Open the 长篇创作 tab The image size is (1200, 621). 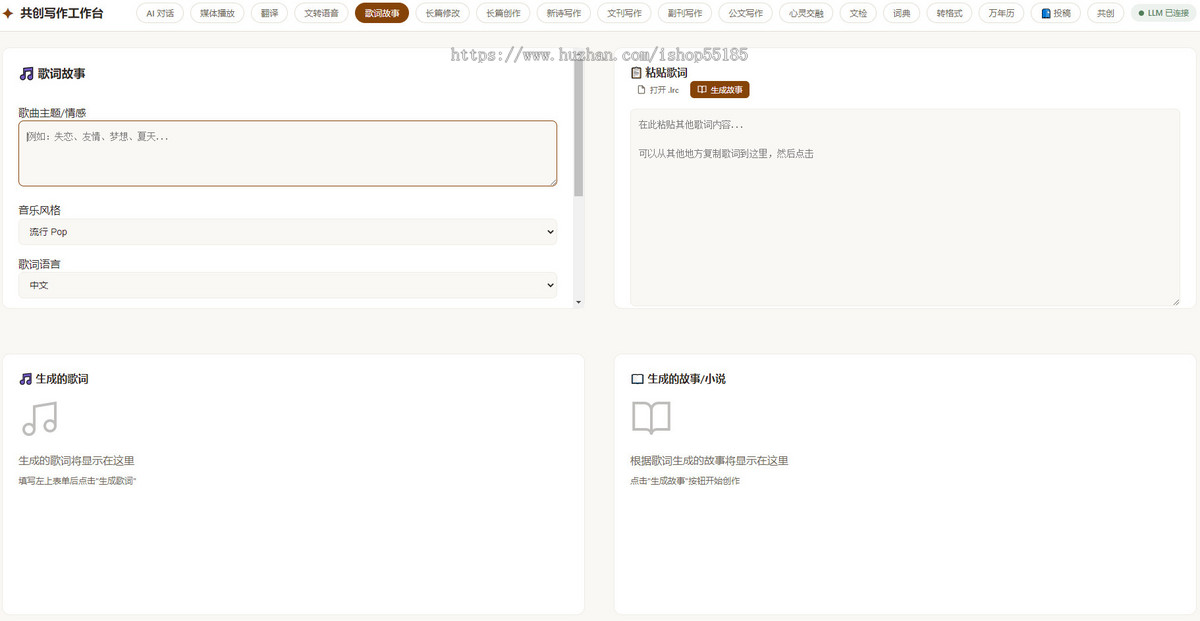503,14
